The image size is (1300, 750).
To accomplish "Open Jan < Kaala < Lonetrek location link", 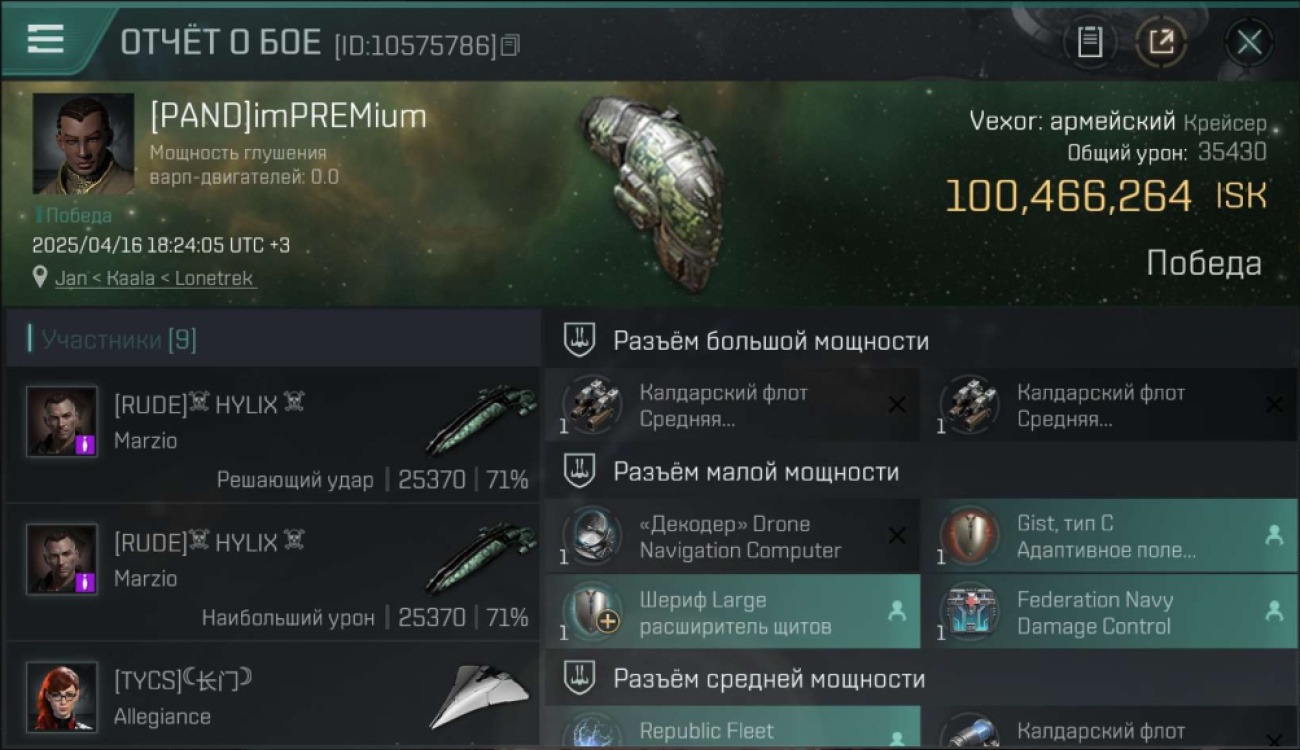I will coord(154,278).
